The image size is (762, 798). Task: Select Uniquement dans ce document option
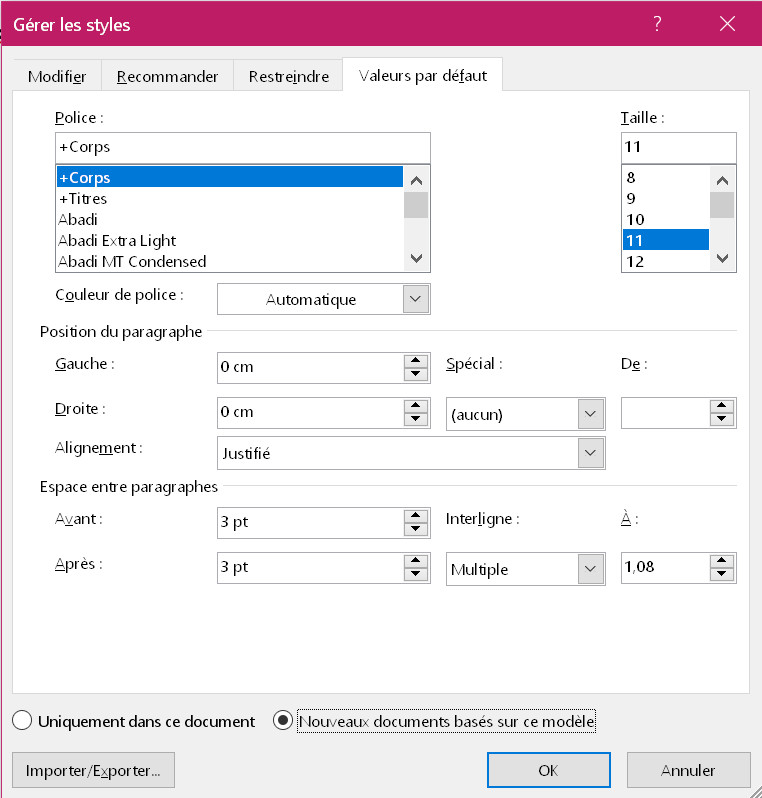click(x=23, y=721)
